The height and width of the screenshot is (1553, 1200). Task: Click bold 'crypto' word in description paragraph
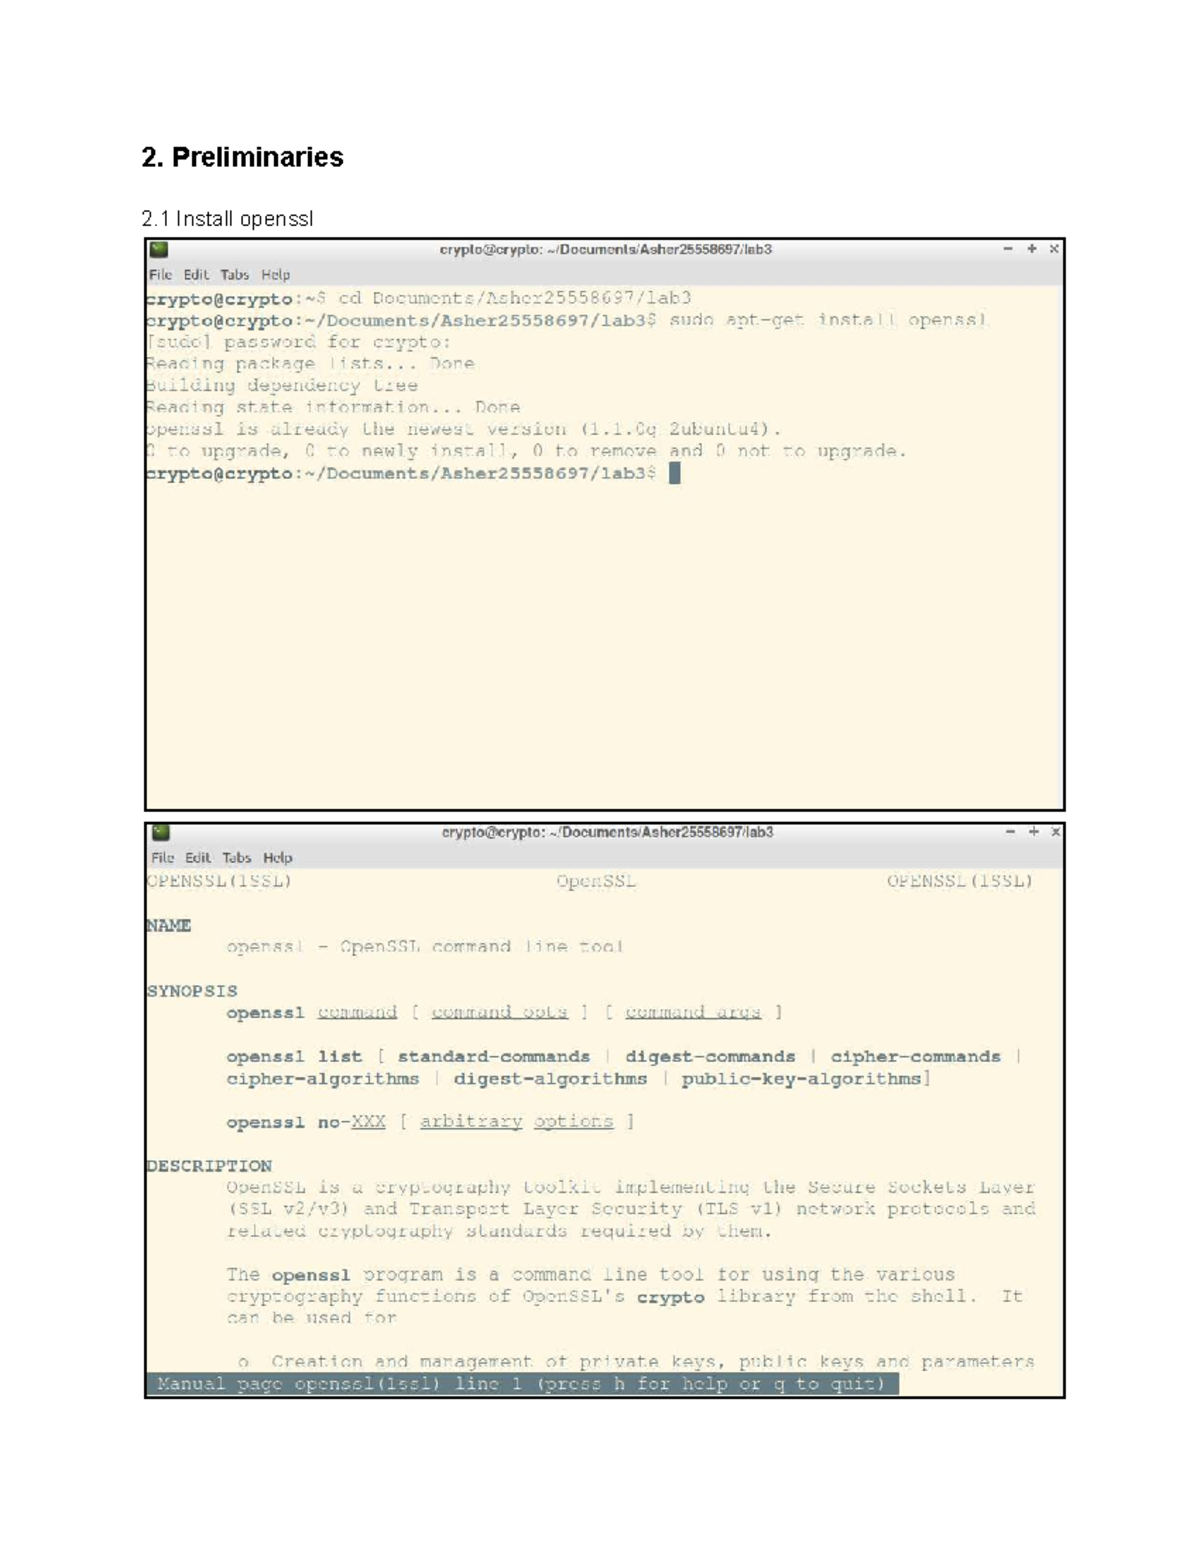coord(670,1297)
